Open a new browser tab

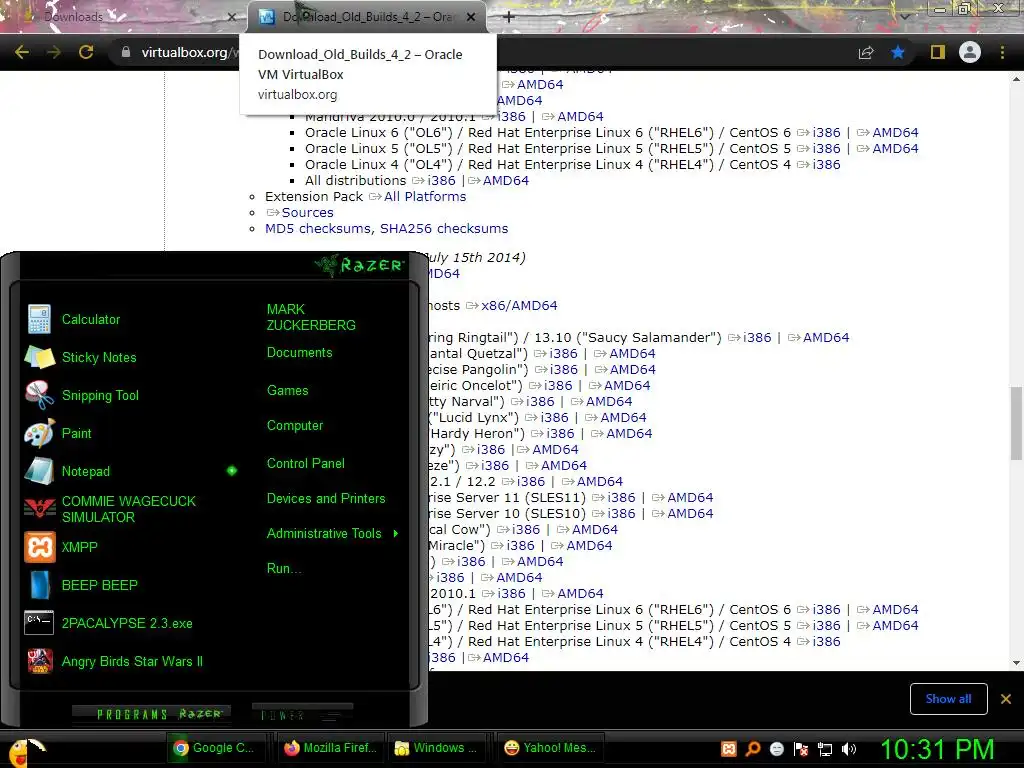pos(509,17)
